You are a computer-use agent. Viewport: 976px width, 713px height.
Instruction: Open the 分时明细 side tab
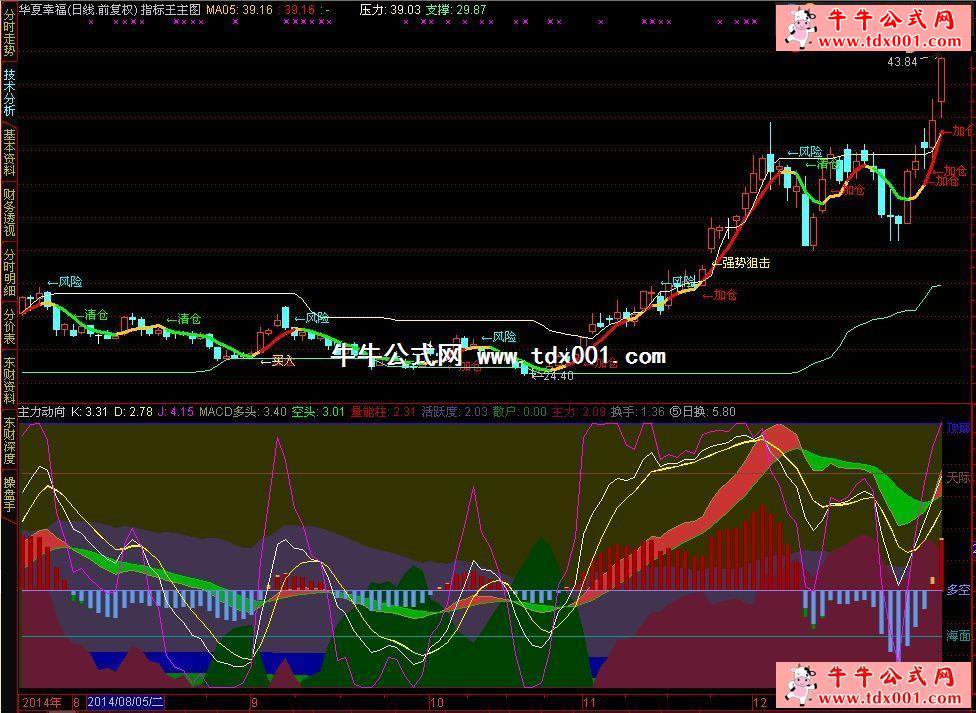[9, 274]
